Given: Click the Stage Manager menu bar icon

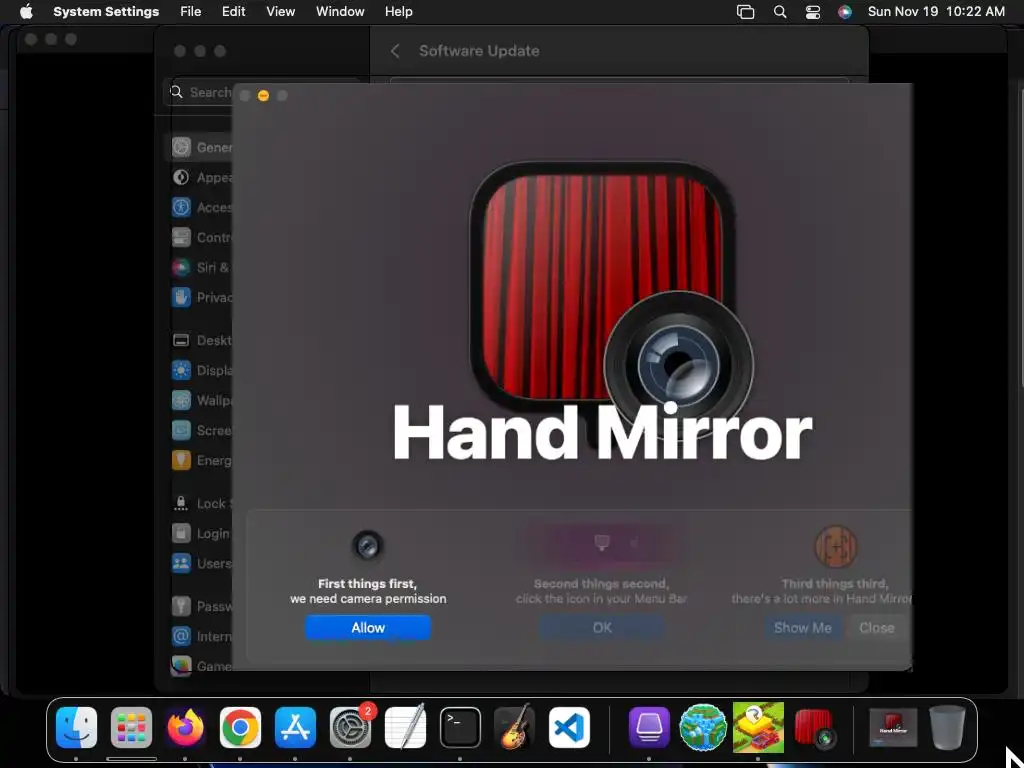Looking at the screenshot, I should click(x=745, y=12).
